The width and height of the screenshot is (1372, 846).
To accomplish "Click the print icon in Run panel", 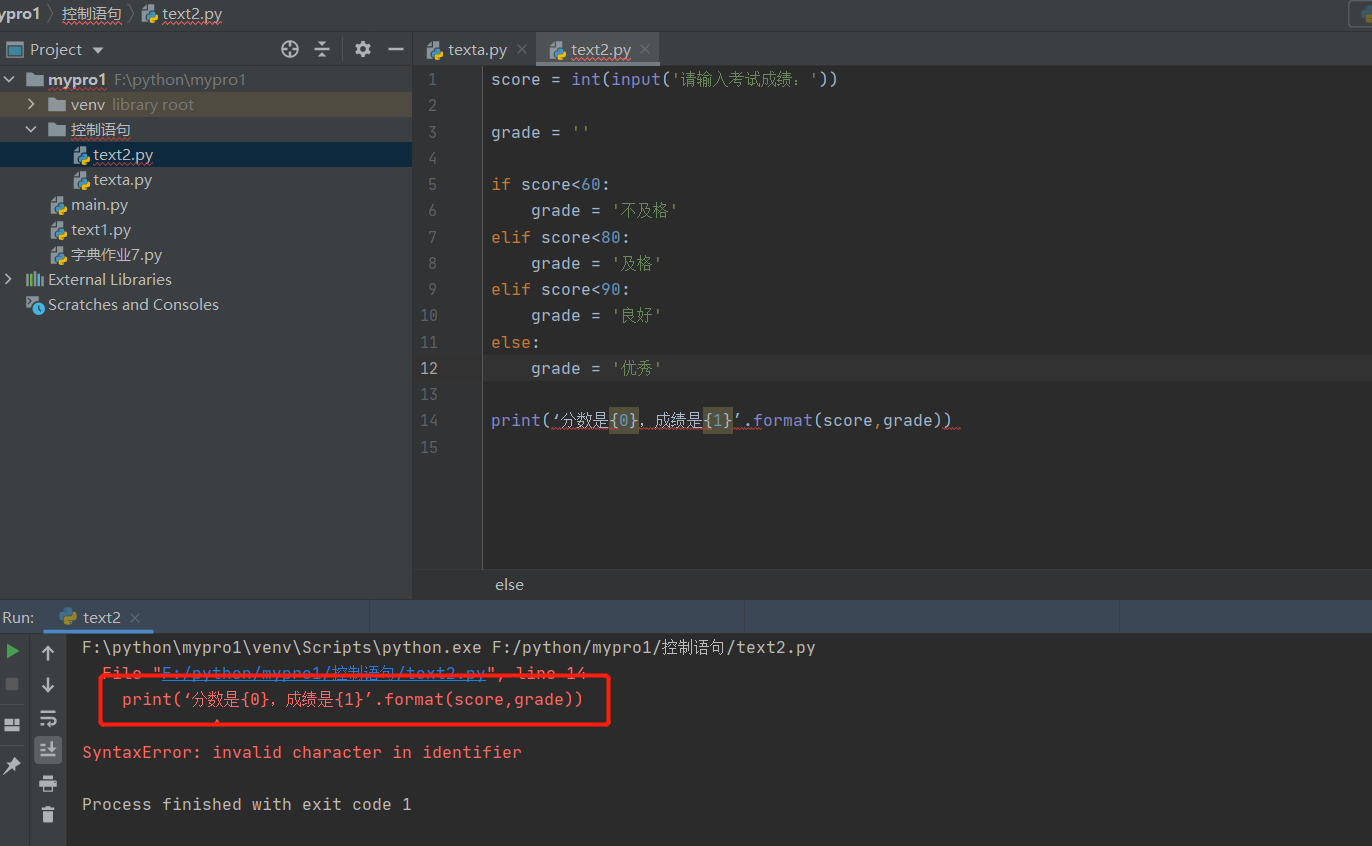I will tap(48, 782).
